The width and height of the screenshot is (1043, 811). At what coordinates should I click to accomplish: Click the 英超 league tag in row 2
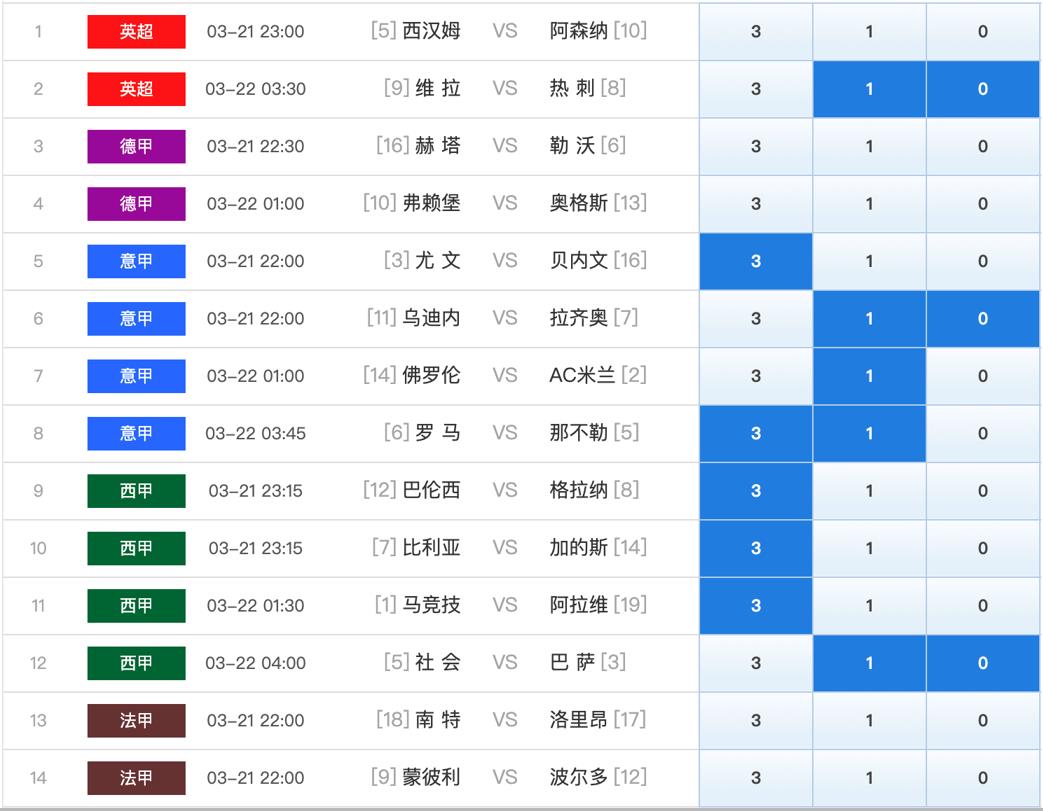[136, 89]
